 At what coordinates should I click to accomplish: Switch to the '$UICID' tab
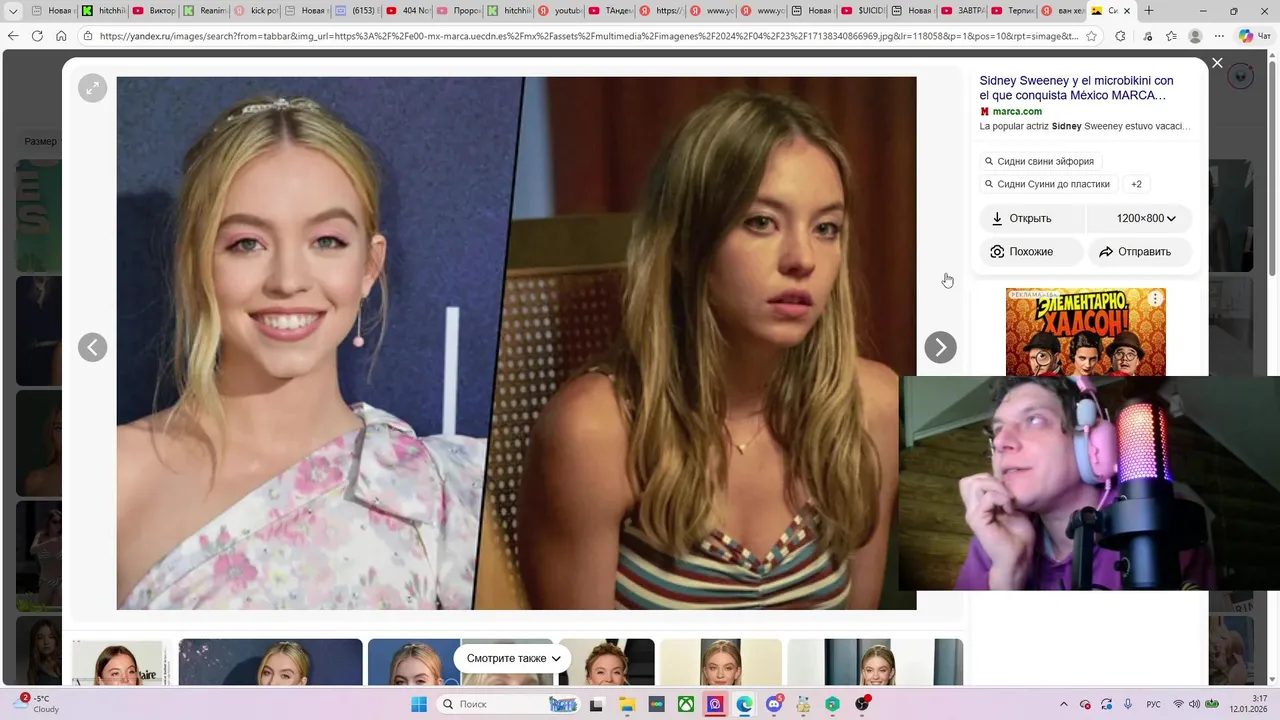(x=861, y=11)
